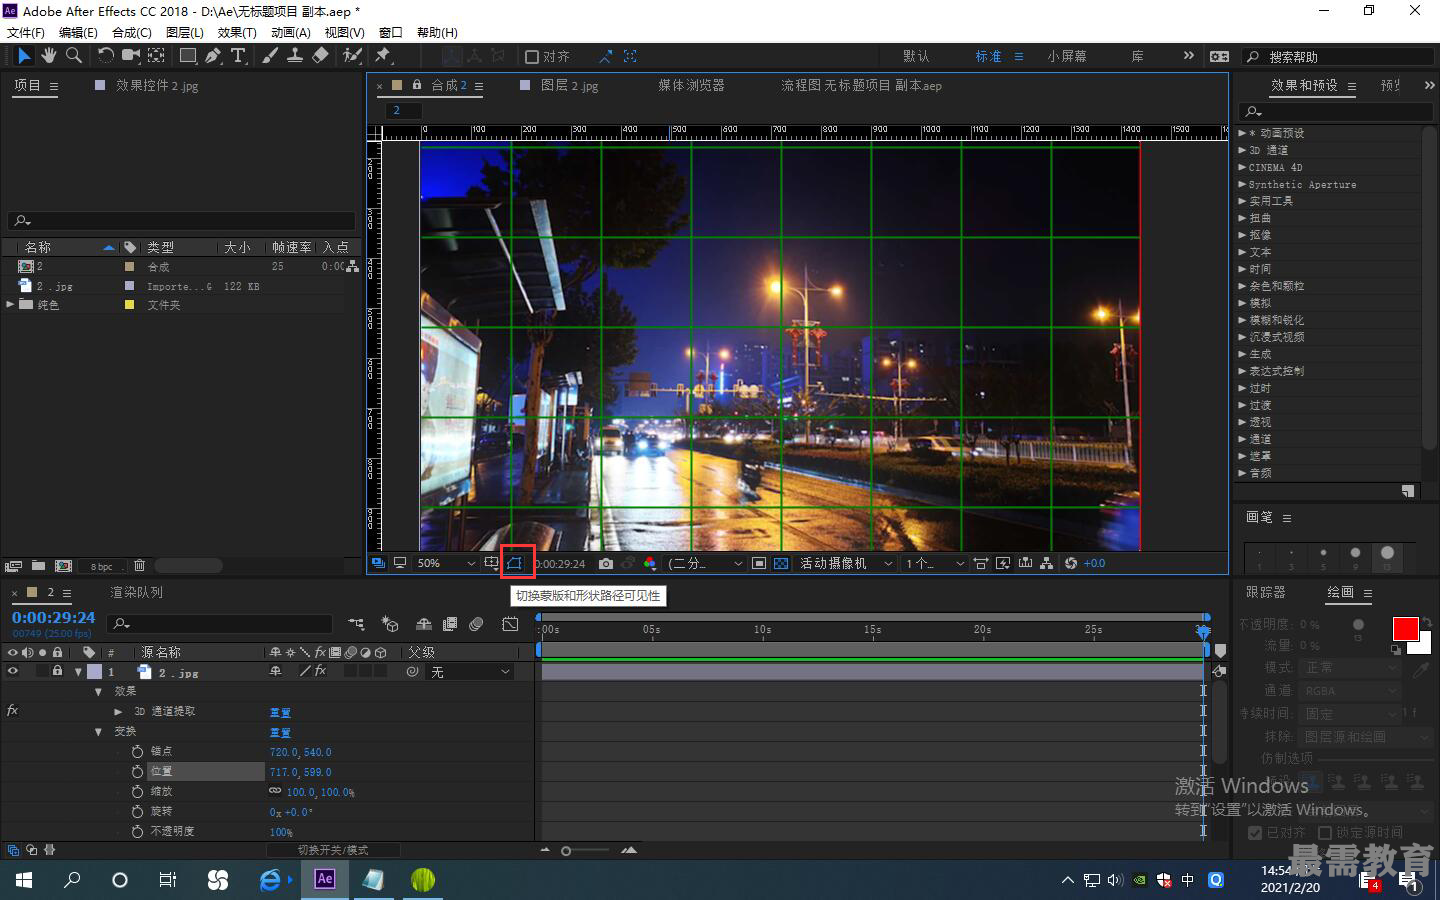
Task: Toggle the transparency grid button
Action: coord(781,563)
